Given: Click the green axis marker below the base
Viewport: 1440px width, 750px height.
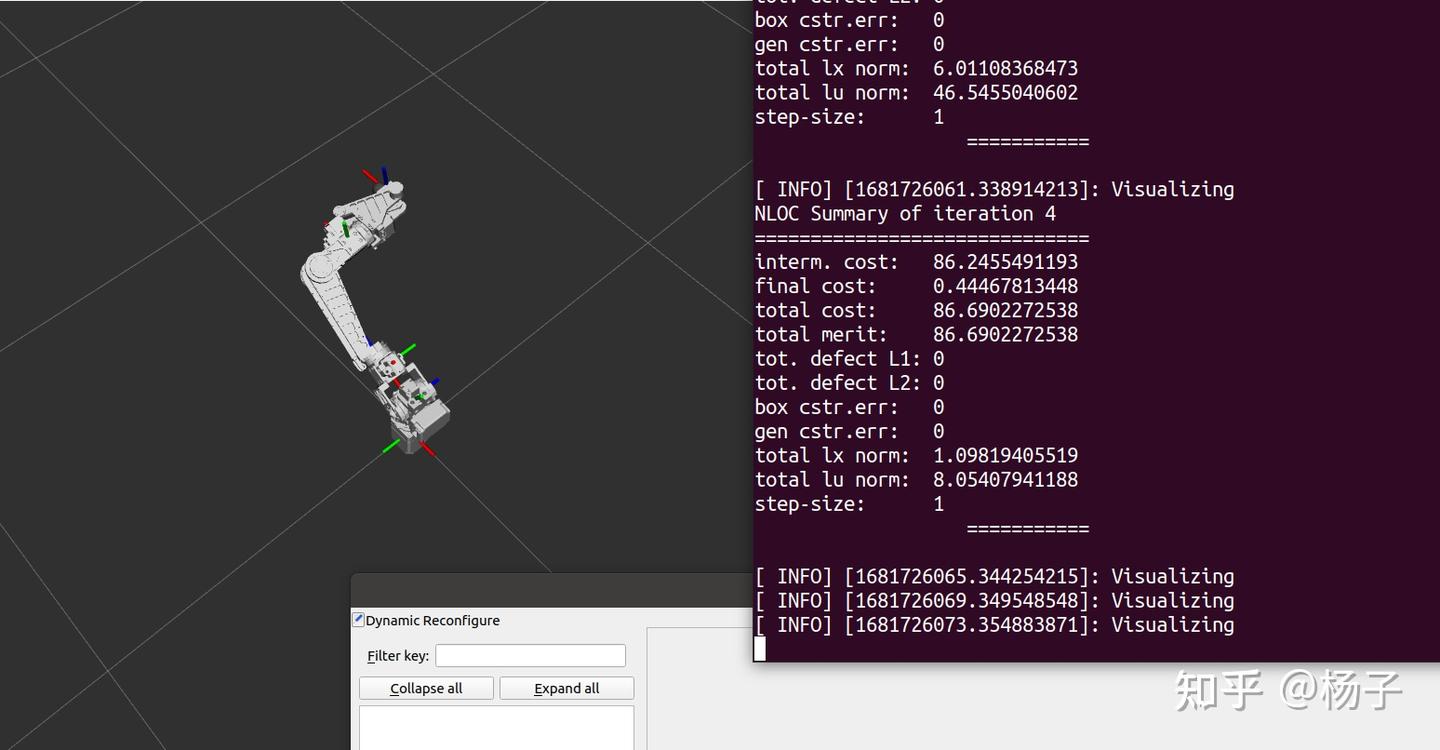Looking at the screenshot, I should (389, 447).
